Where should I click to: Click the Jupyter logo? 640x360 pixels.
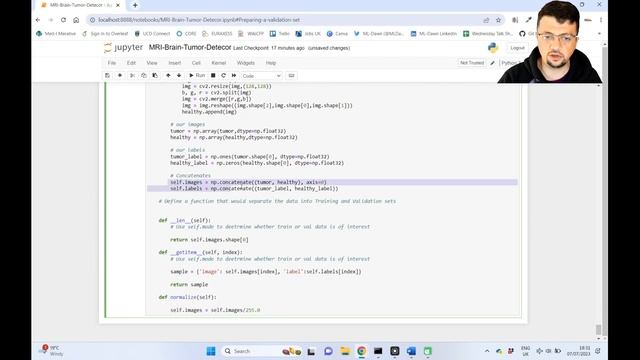coord(124,48)
